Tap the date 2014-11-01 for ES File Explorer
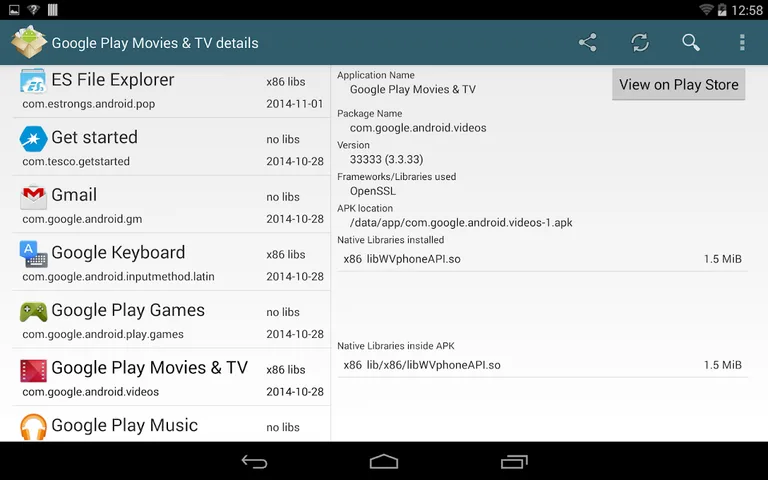 click(x=295, y=104)
